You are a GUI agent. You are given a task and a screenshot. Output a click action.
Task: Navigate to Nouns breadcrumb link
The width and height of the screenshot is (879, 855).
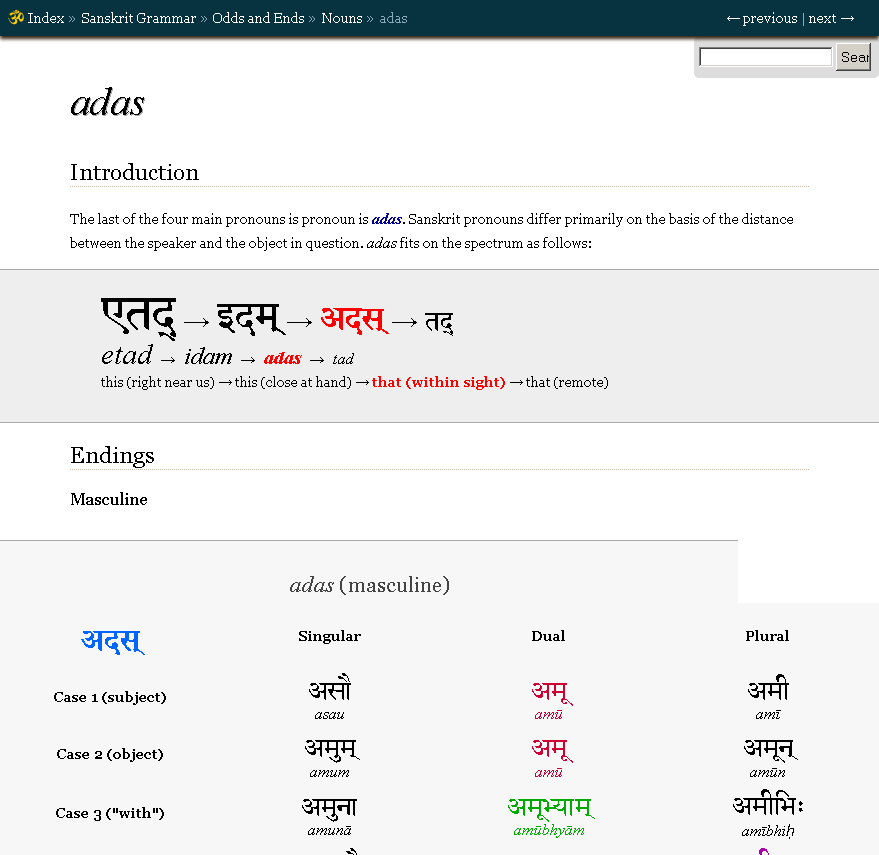(342, 18)
